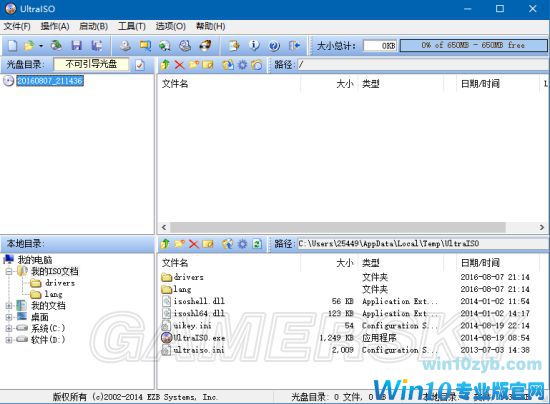
Task: Click the New Folder icon in local toolbar
Action: coord(180,244)
